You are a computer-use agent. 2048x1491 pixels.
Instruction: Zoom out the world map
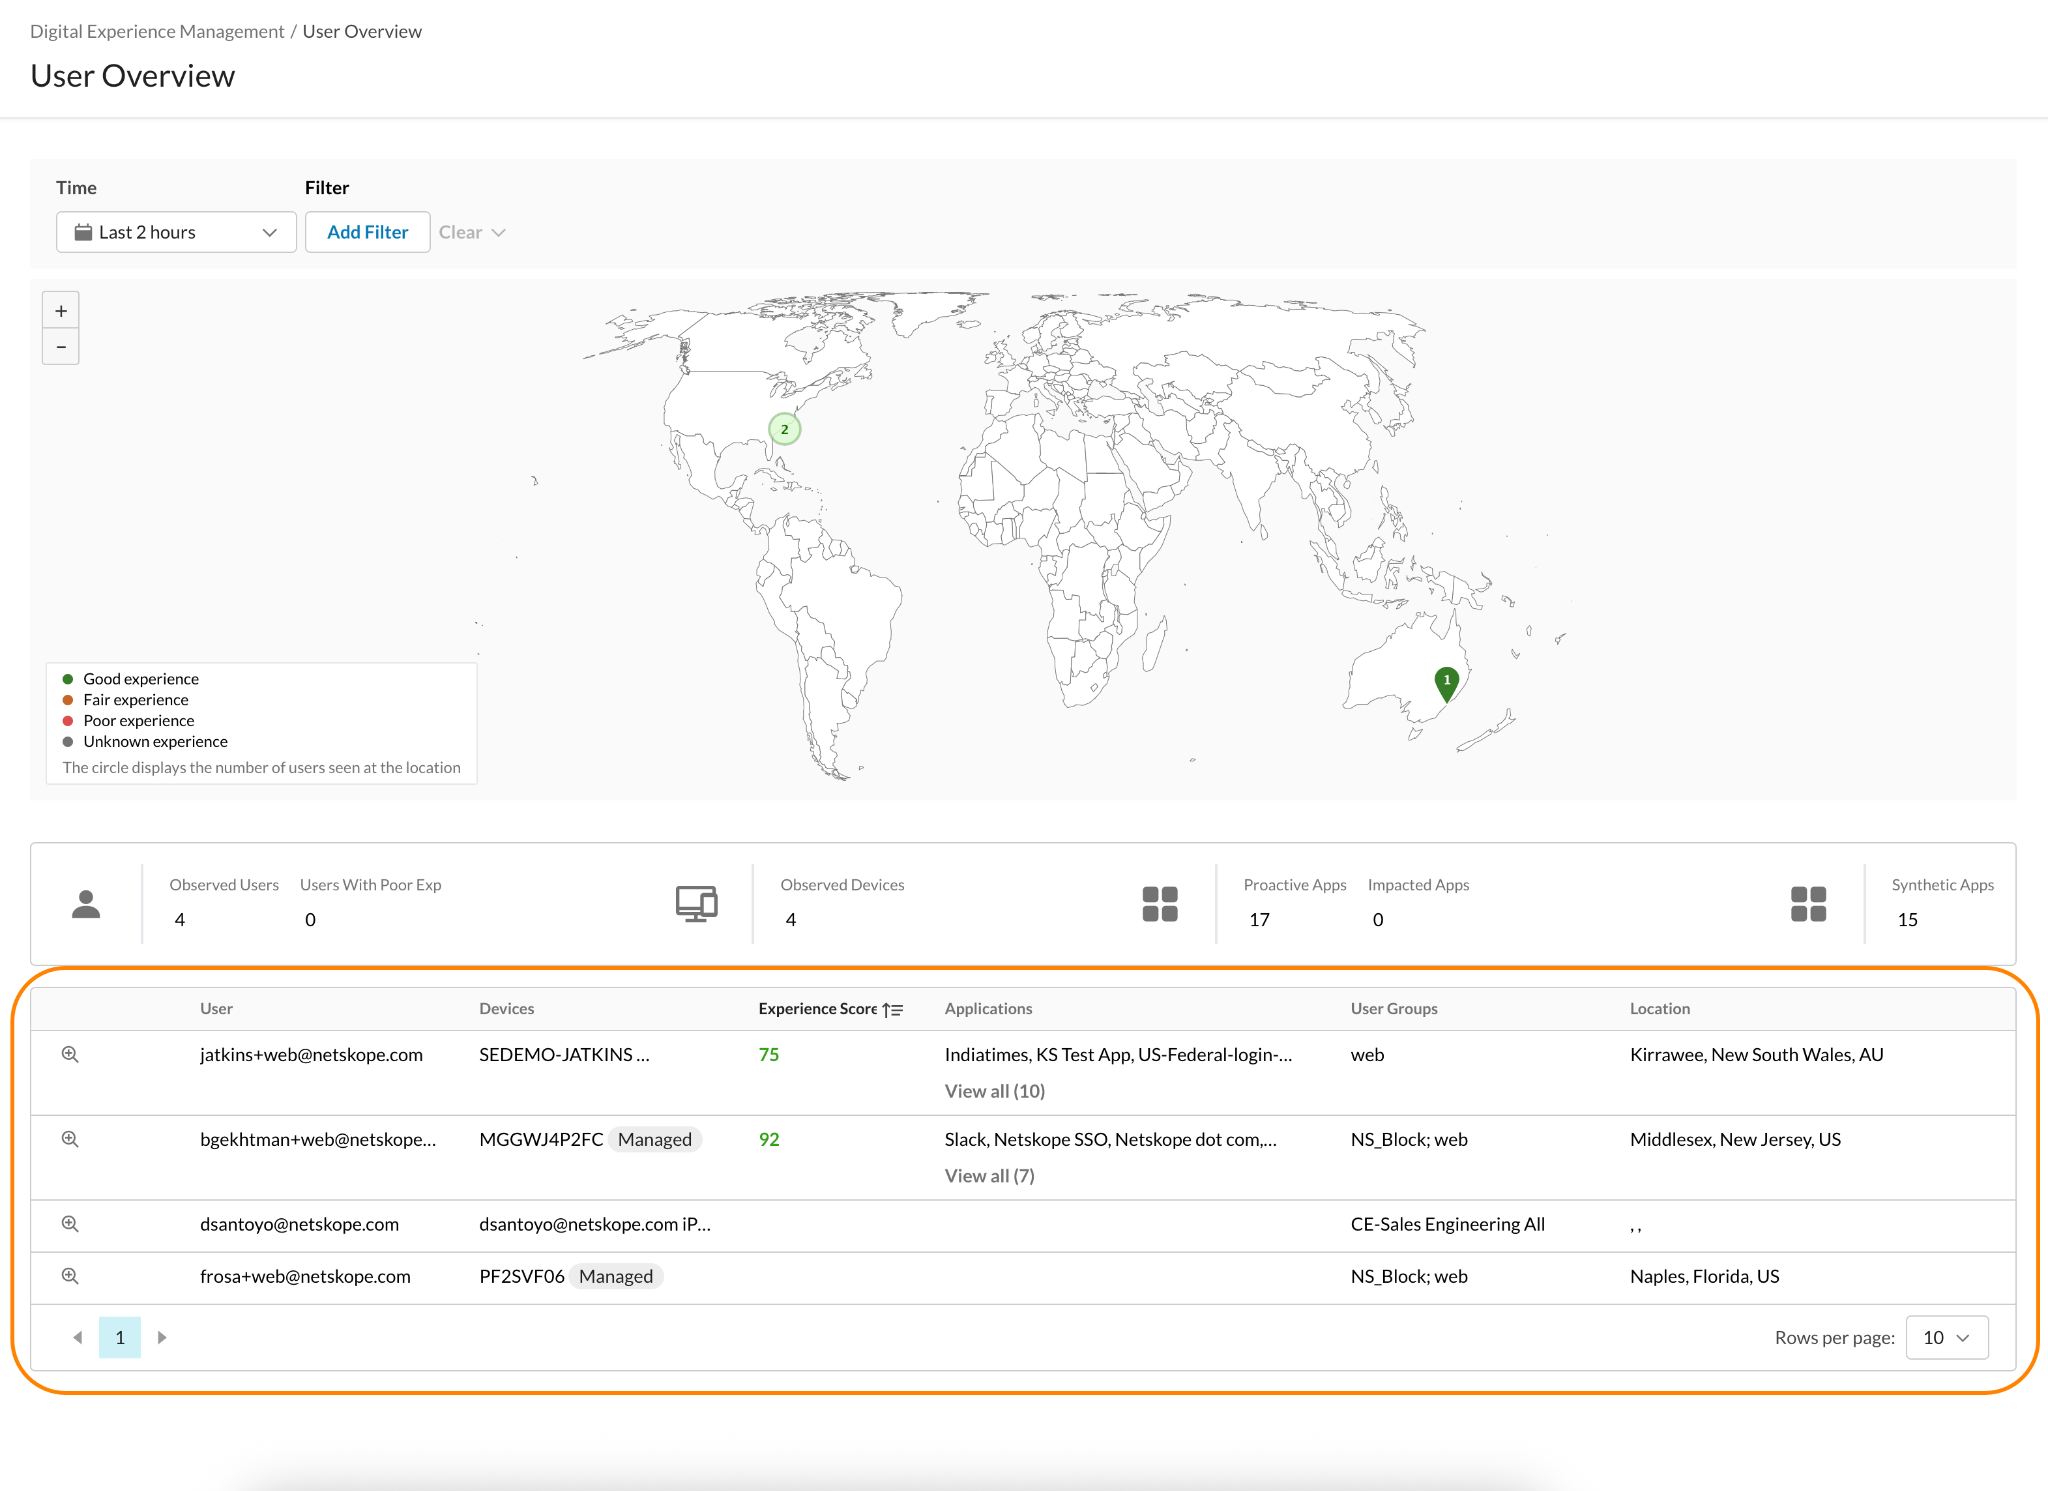(x=61, y=347)
